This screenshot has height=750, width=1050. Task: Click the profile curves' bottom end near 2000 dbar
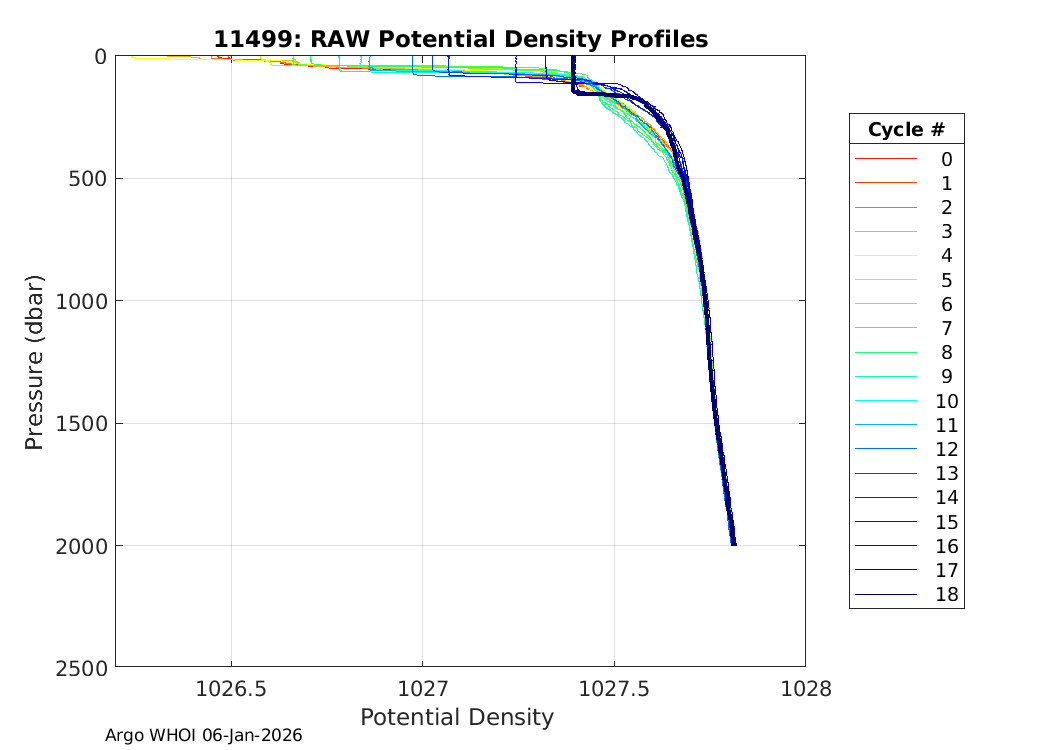(733, 541)
